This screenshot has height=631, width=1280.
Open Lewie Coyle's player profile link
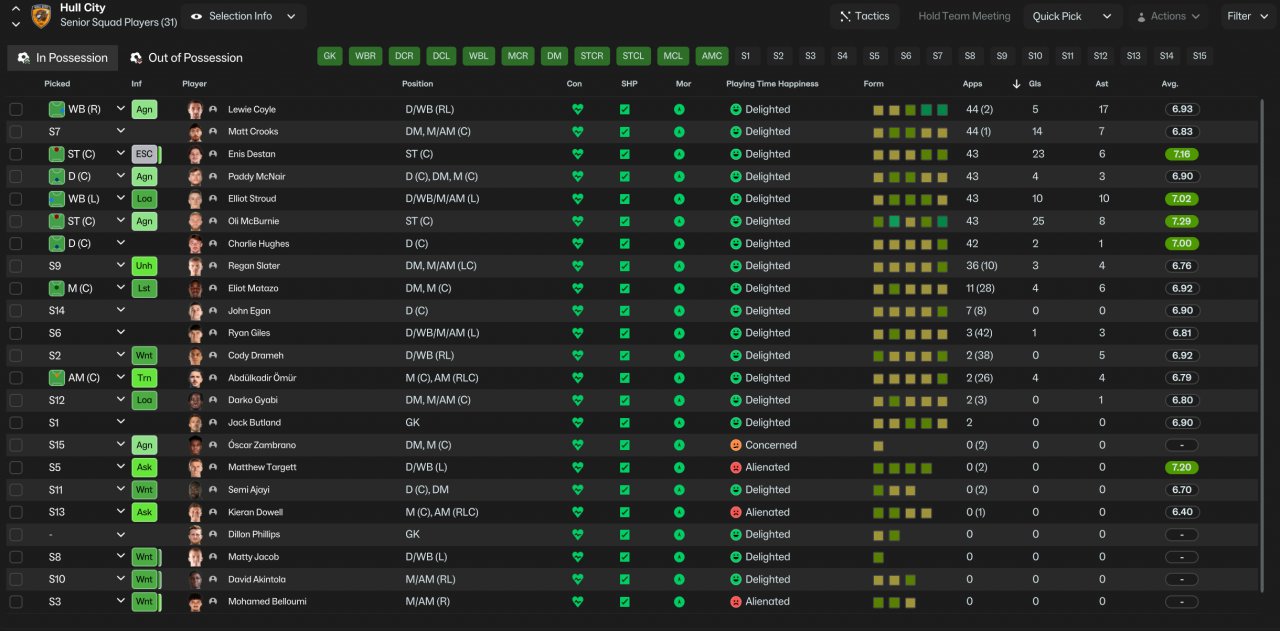(x=252, y=109)
